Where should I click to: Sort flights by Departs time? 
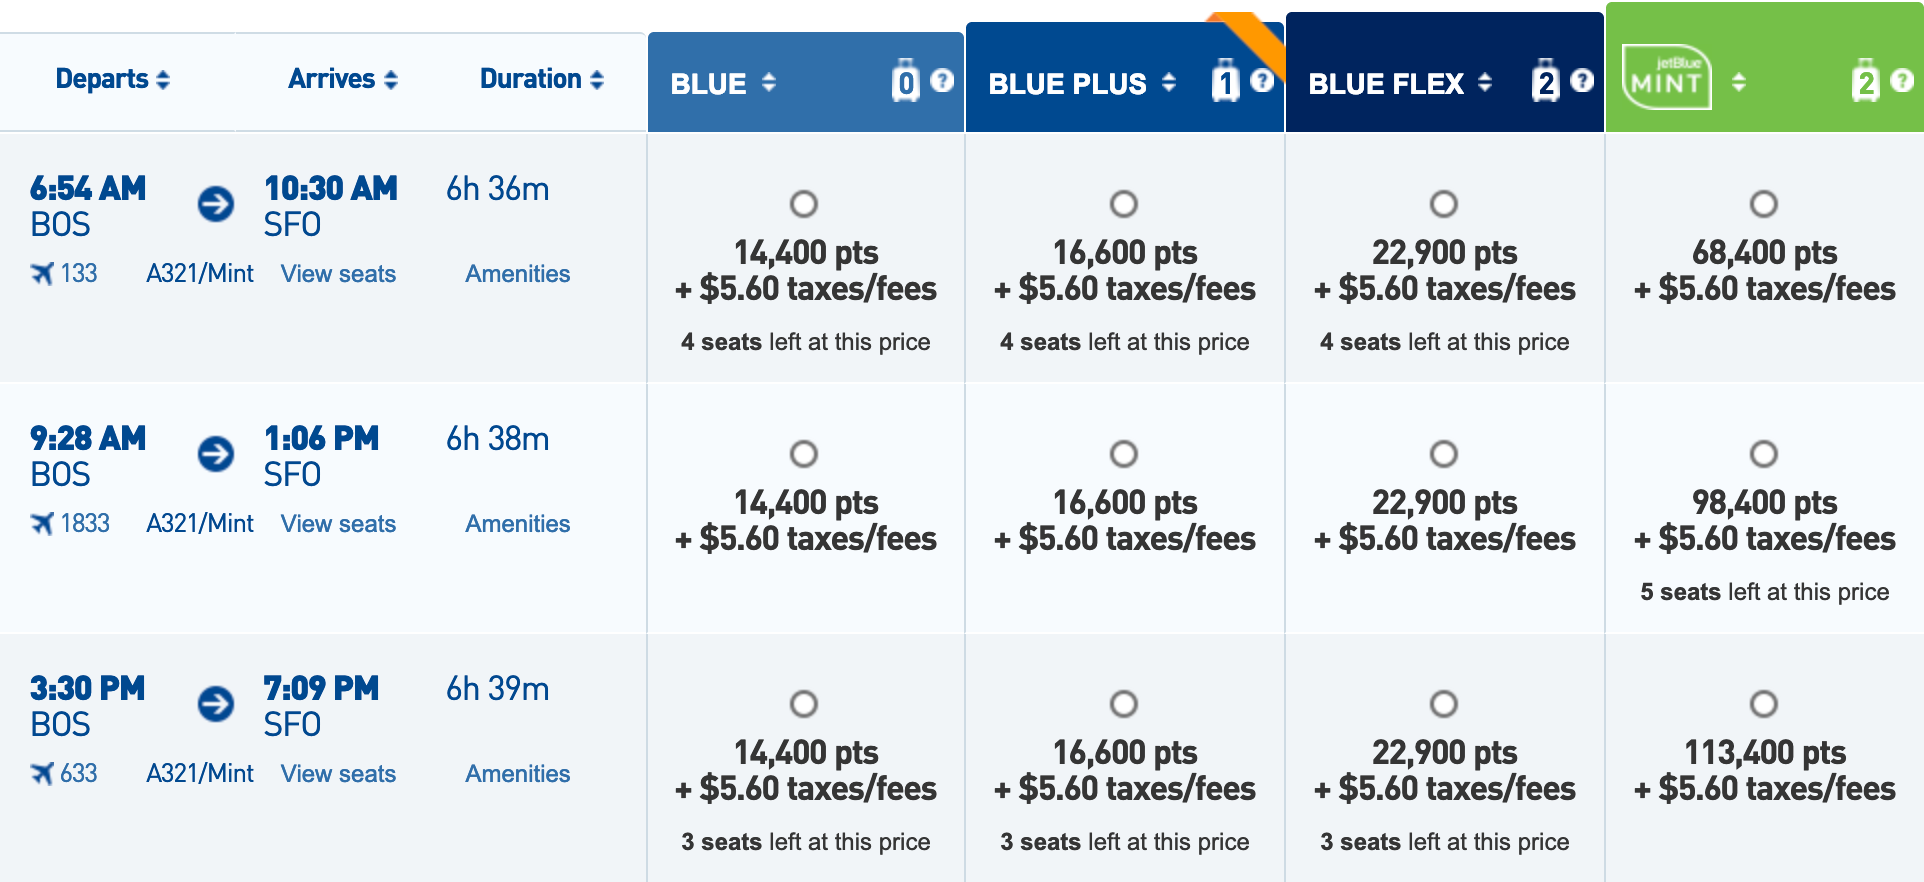pyautogui.click(x=112, y=79)
